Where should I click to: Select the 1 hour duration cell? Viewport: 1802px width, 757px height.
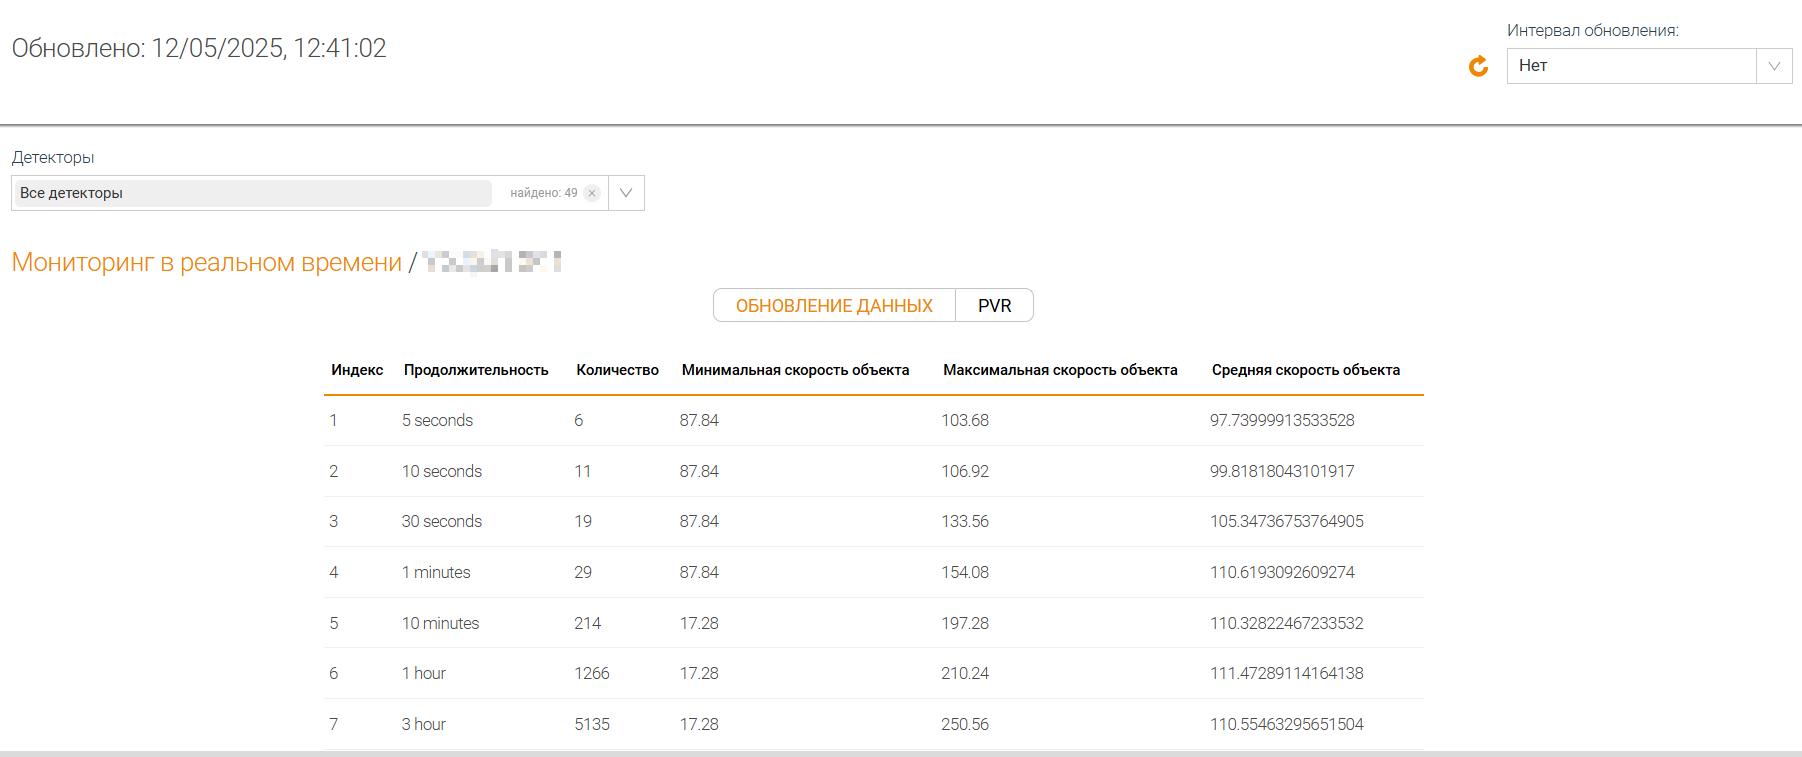coord(424,673)
